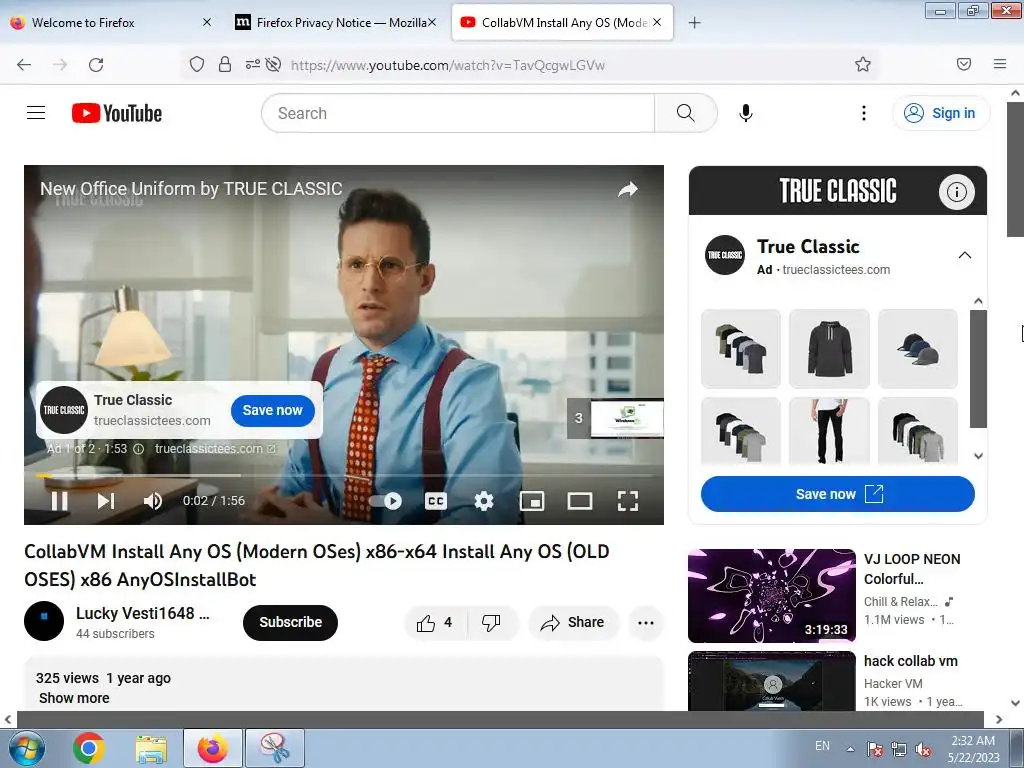The height and width of the screenshot is (768, 1024).
Task: Switch to theater mode
Action: (580, 501)
